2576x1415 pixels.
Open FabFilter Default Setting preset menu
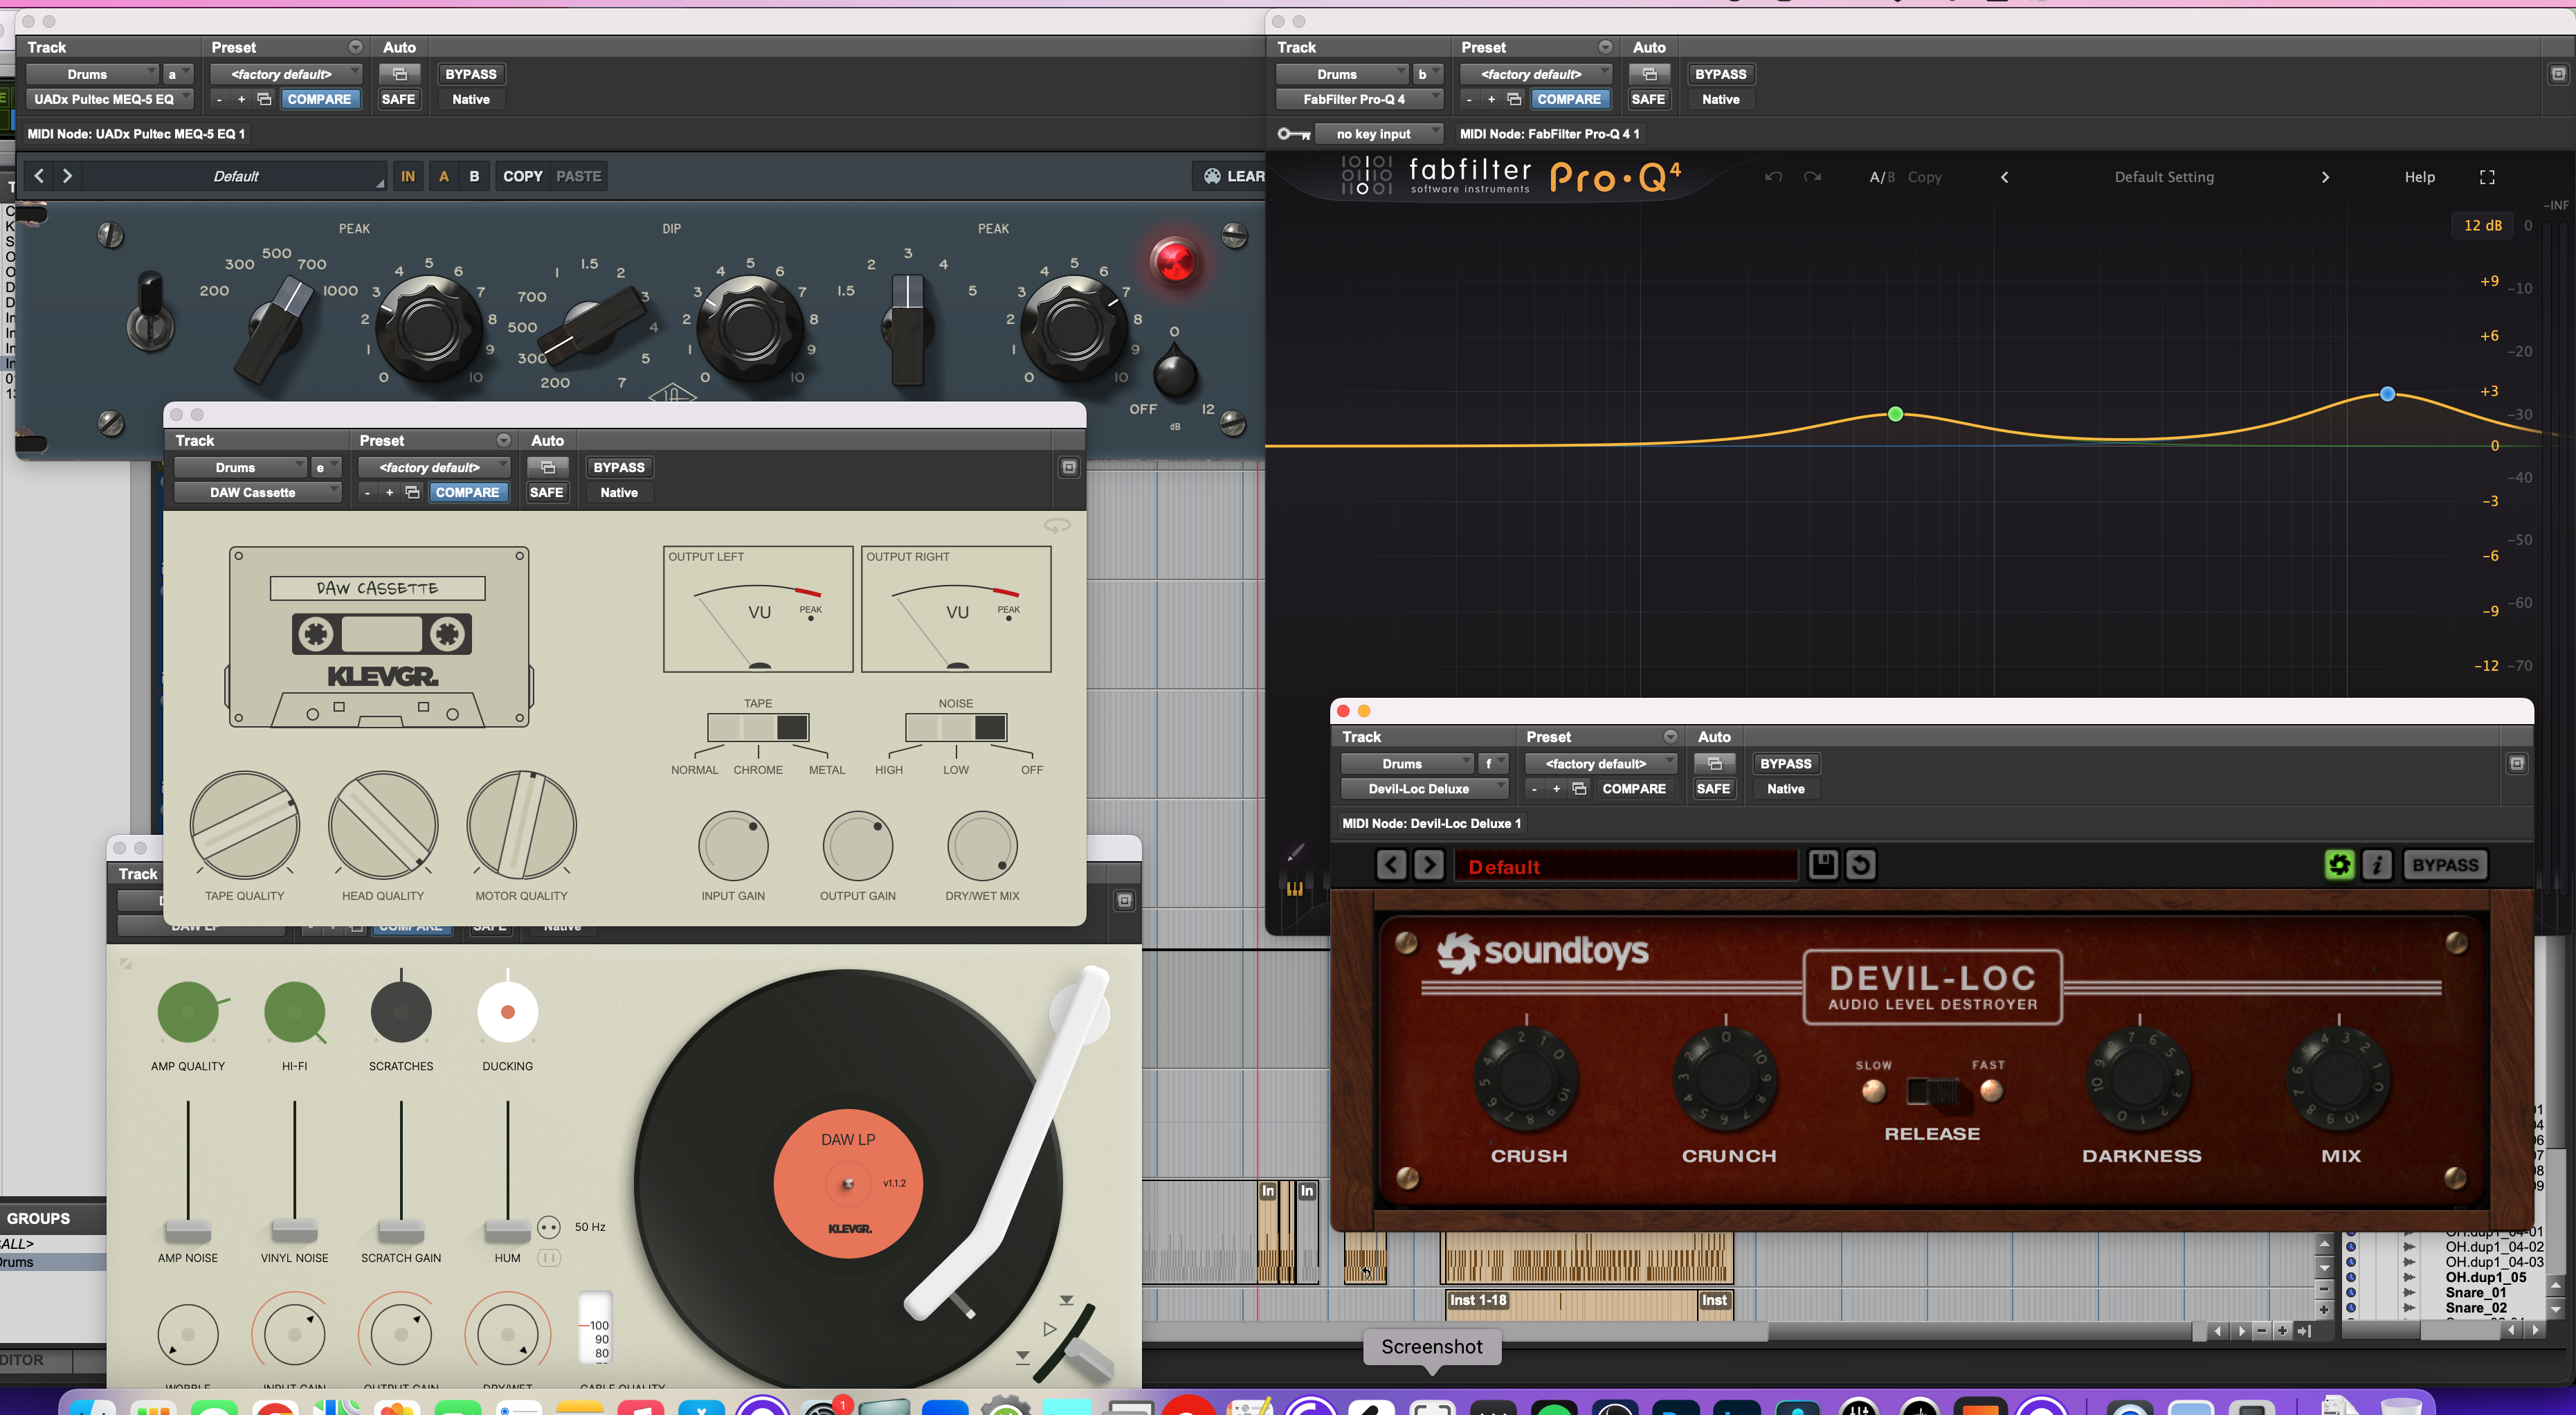(x=2164, y=177)
